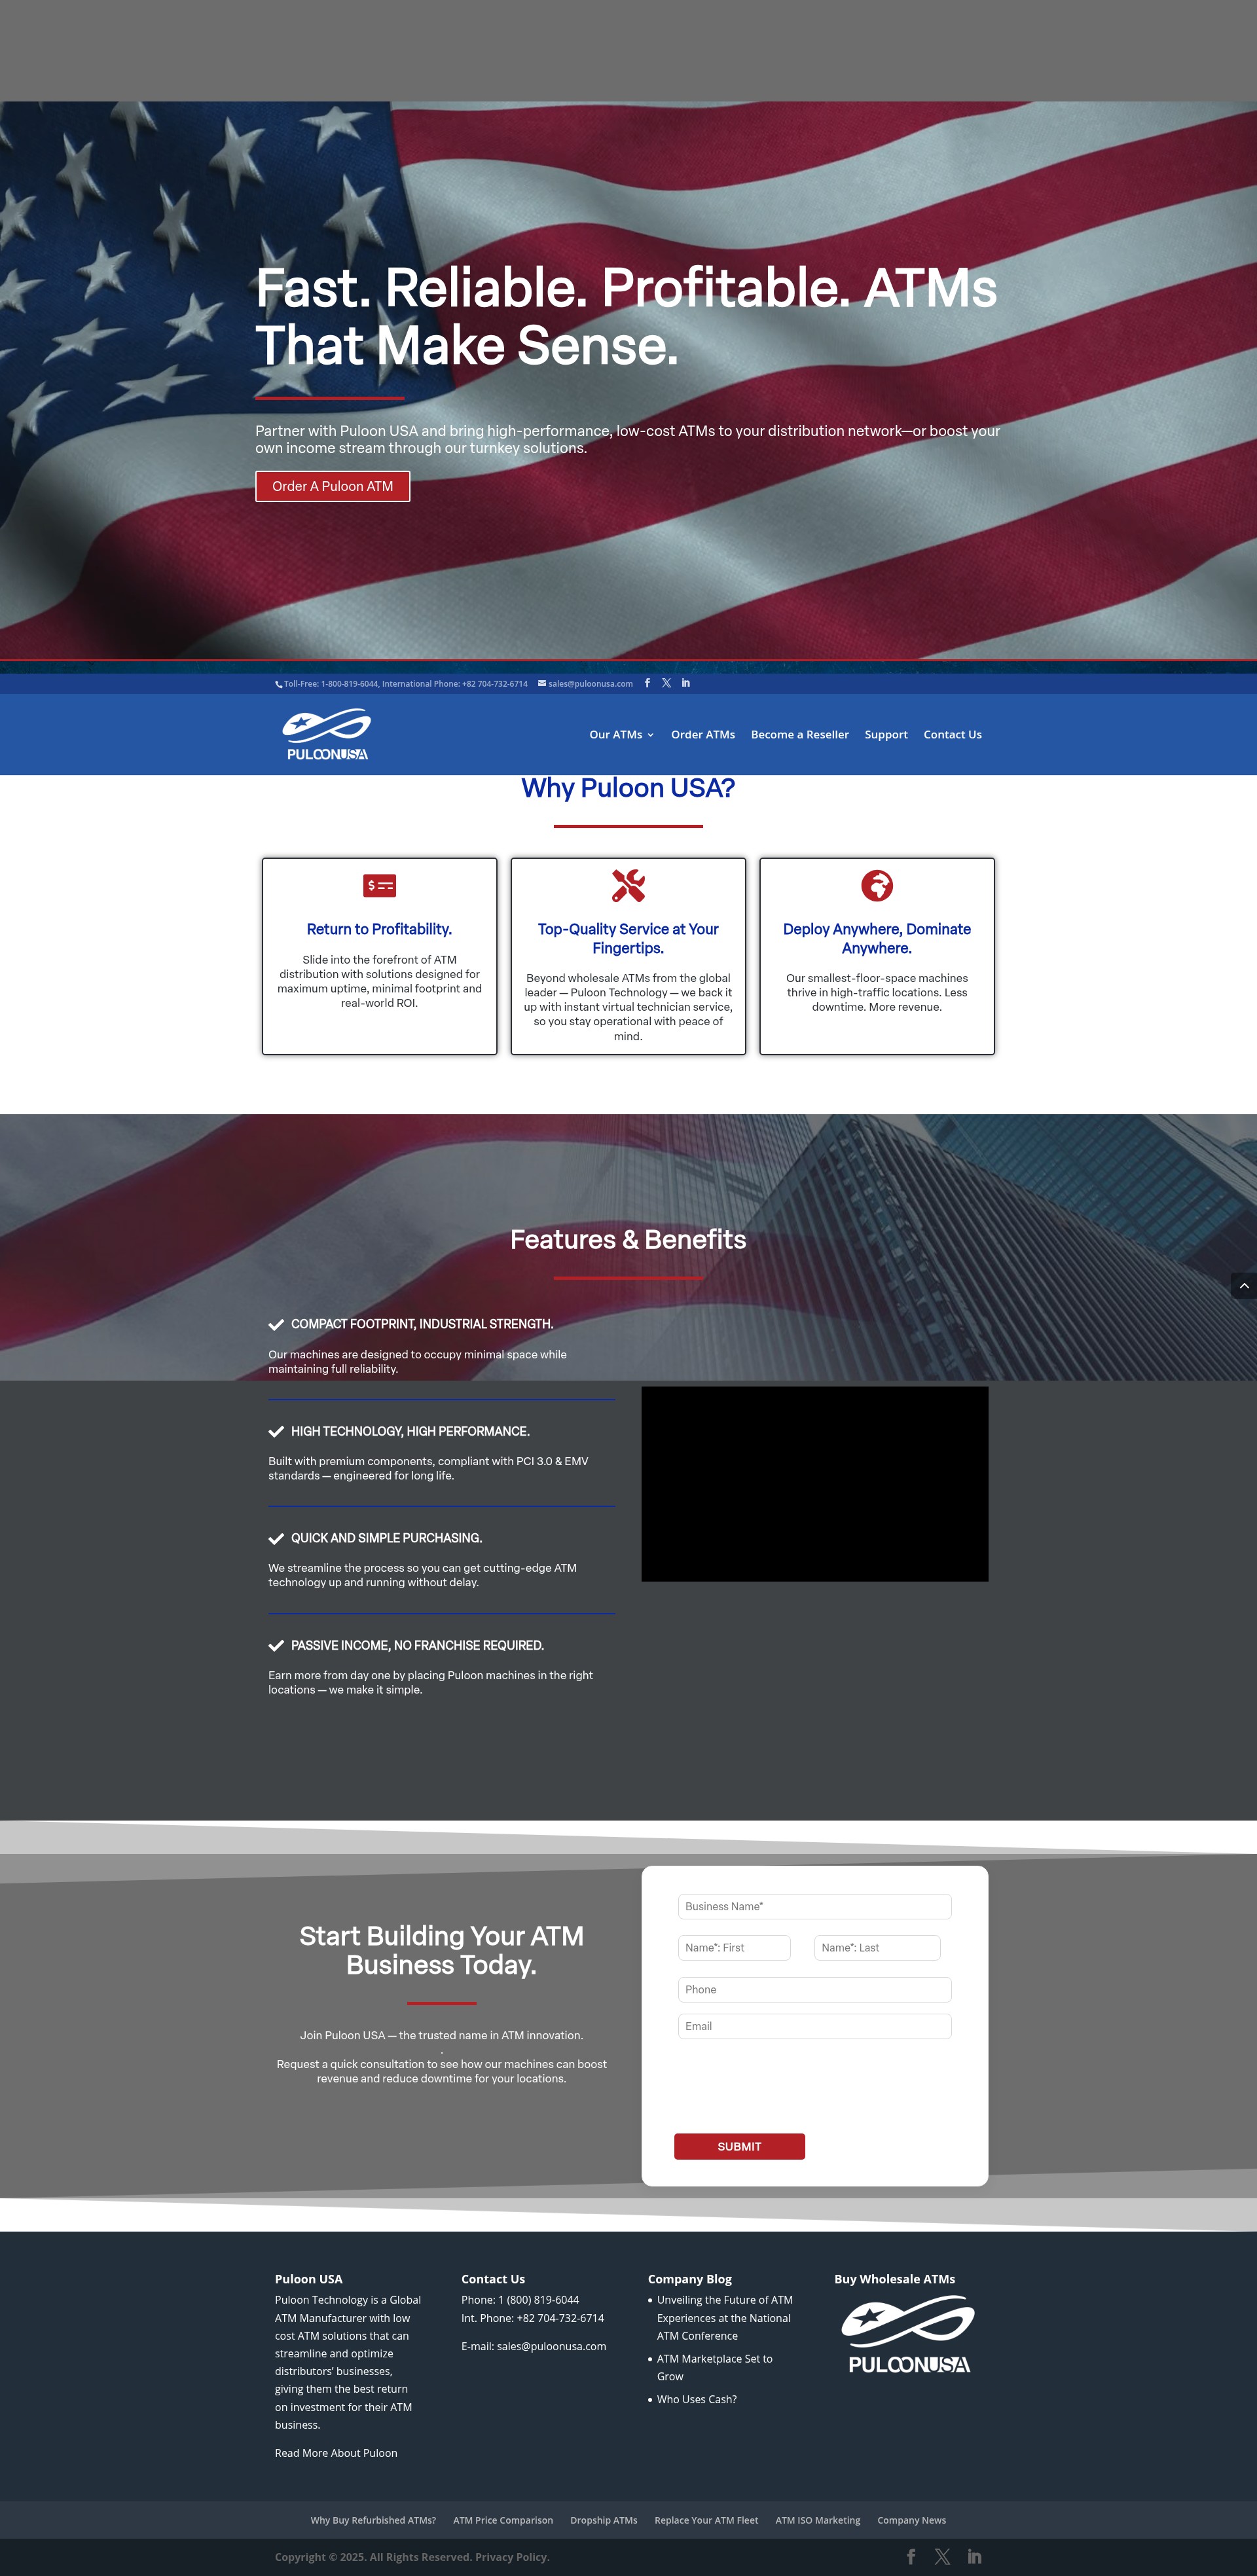The height and width of the screenshot is (2576, 1257).
Task: Click the Buy Wholesale ATMs footer heading
Action: click(x=894, y=2279)
